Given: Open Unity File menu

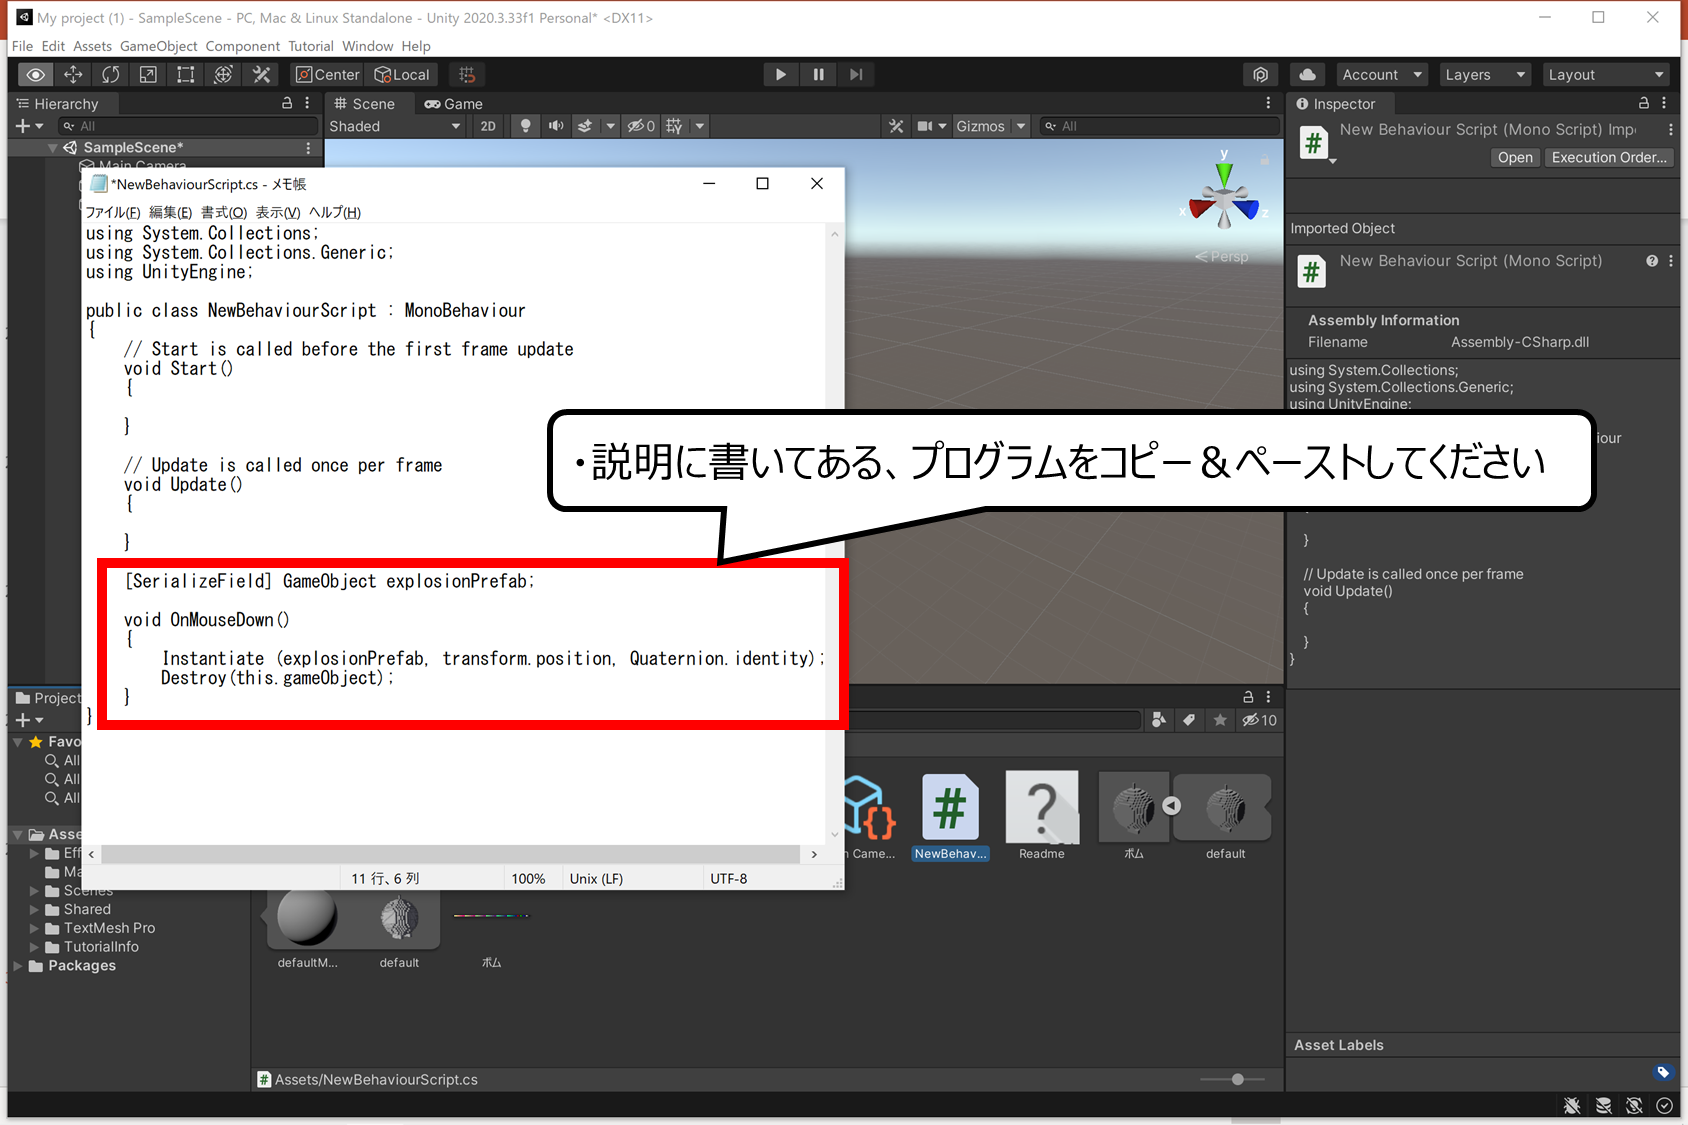Looking at the screenshot, I should [22, 46].
